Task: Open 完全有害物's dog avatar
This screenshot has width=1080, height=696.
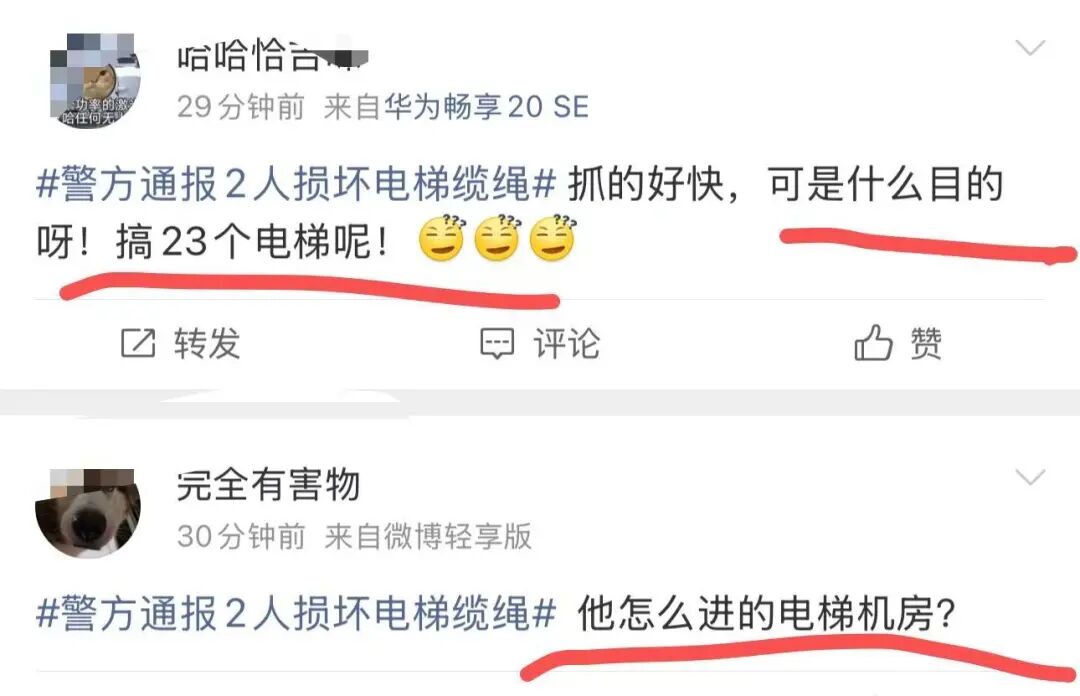Action: point(88,513)
